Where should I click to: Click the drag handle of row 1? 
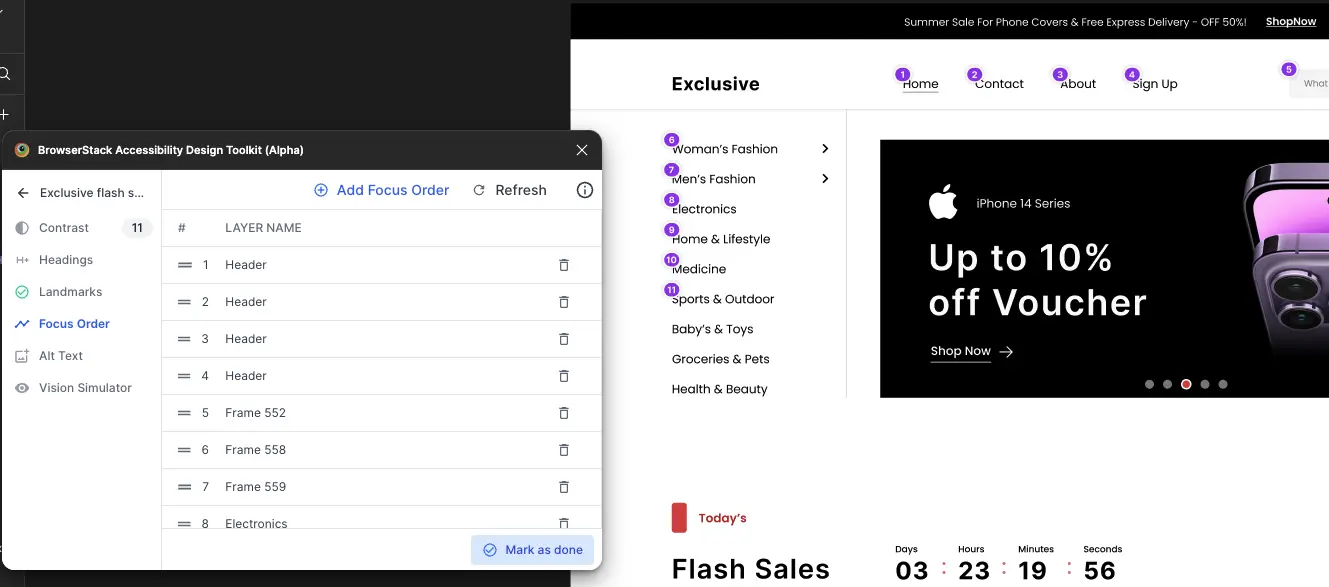[184, 265]
